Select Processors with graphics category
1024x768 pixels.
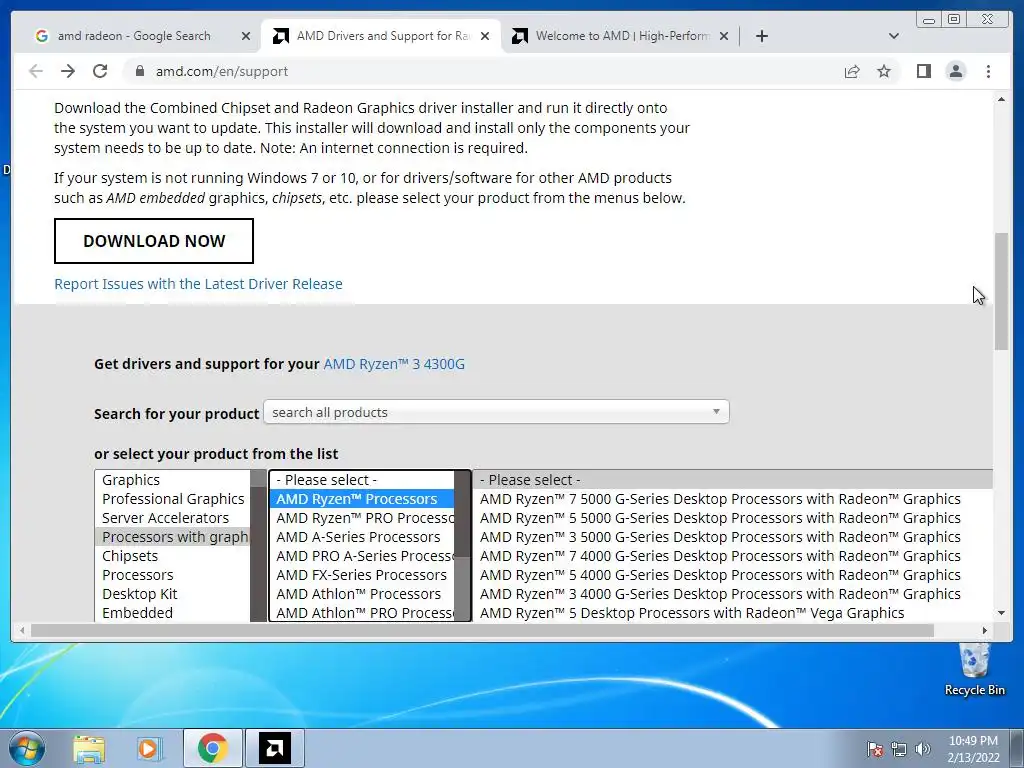173,537
